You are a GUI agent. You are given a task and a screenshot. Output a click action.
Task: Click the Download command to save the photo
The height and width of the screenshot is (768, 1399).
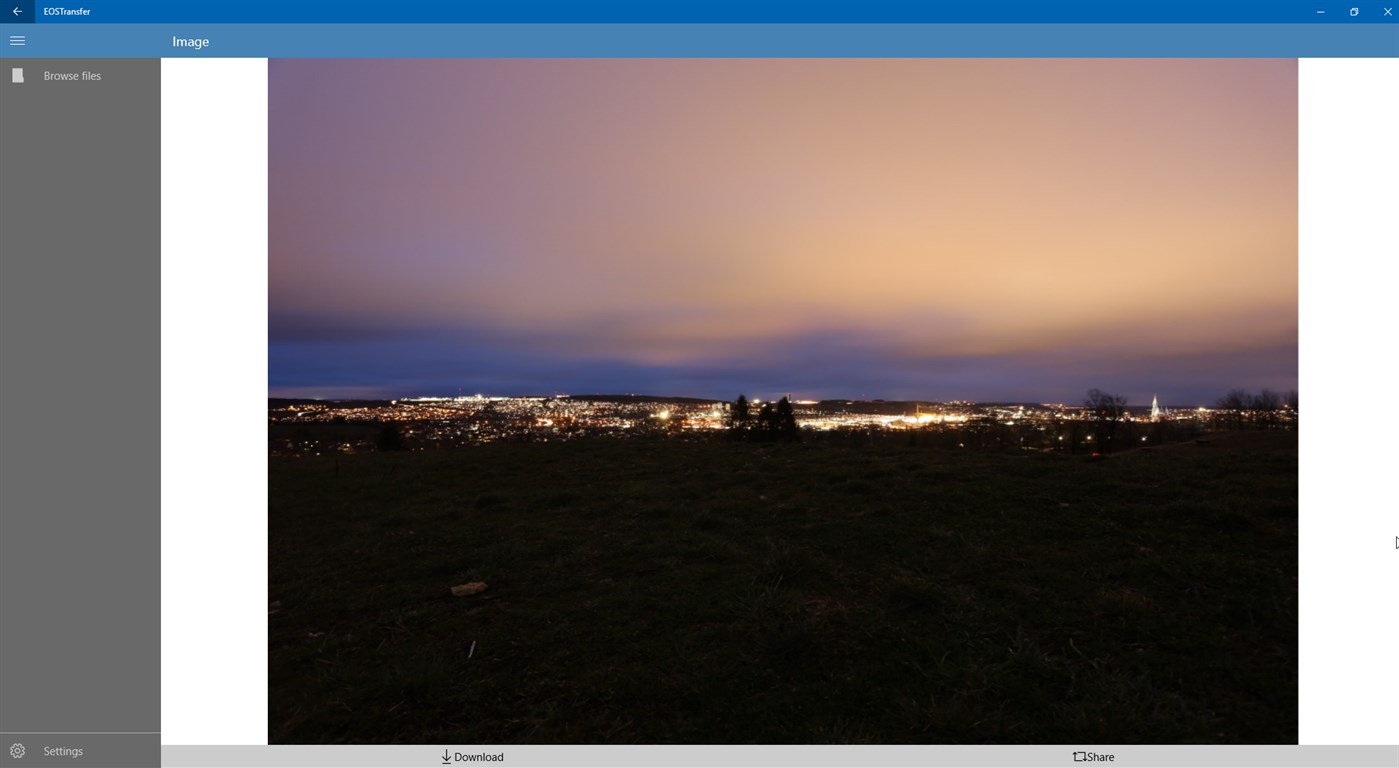point(472,757)
